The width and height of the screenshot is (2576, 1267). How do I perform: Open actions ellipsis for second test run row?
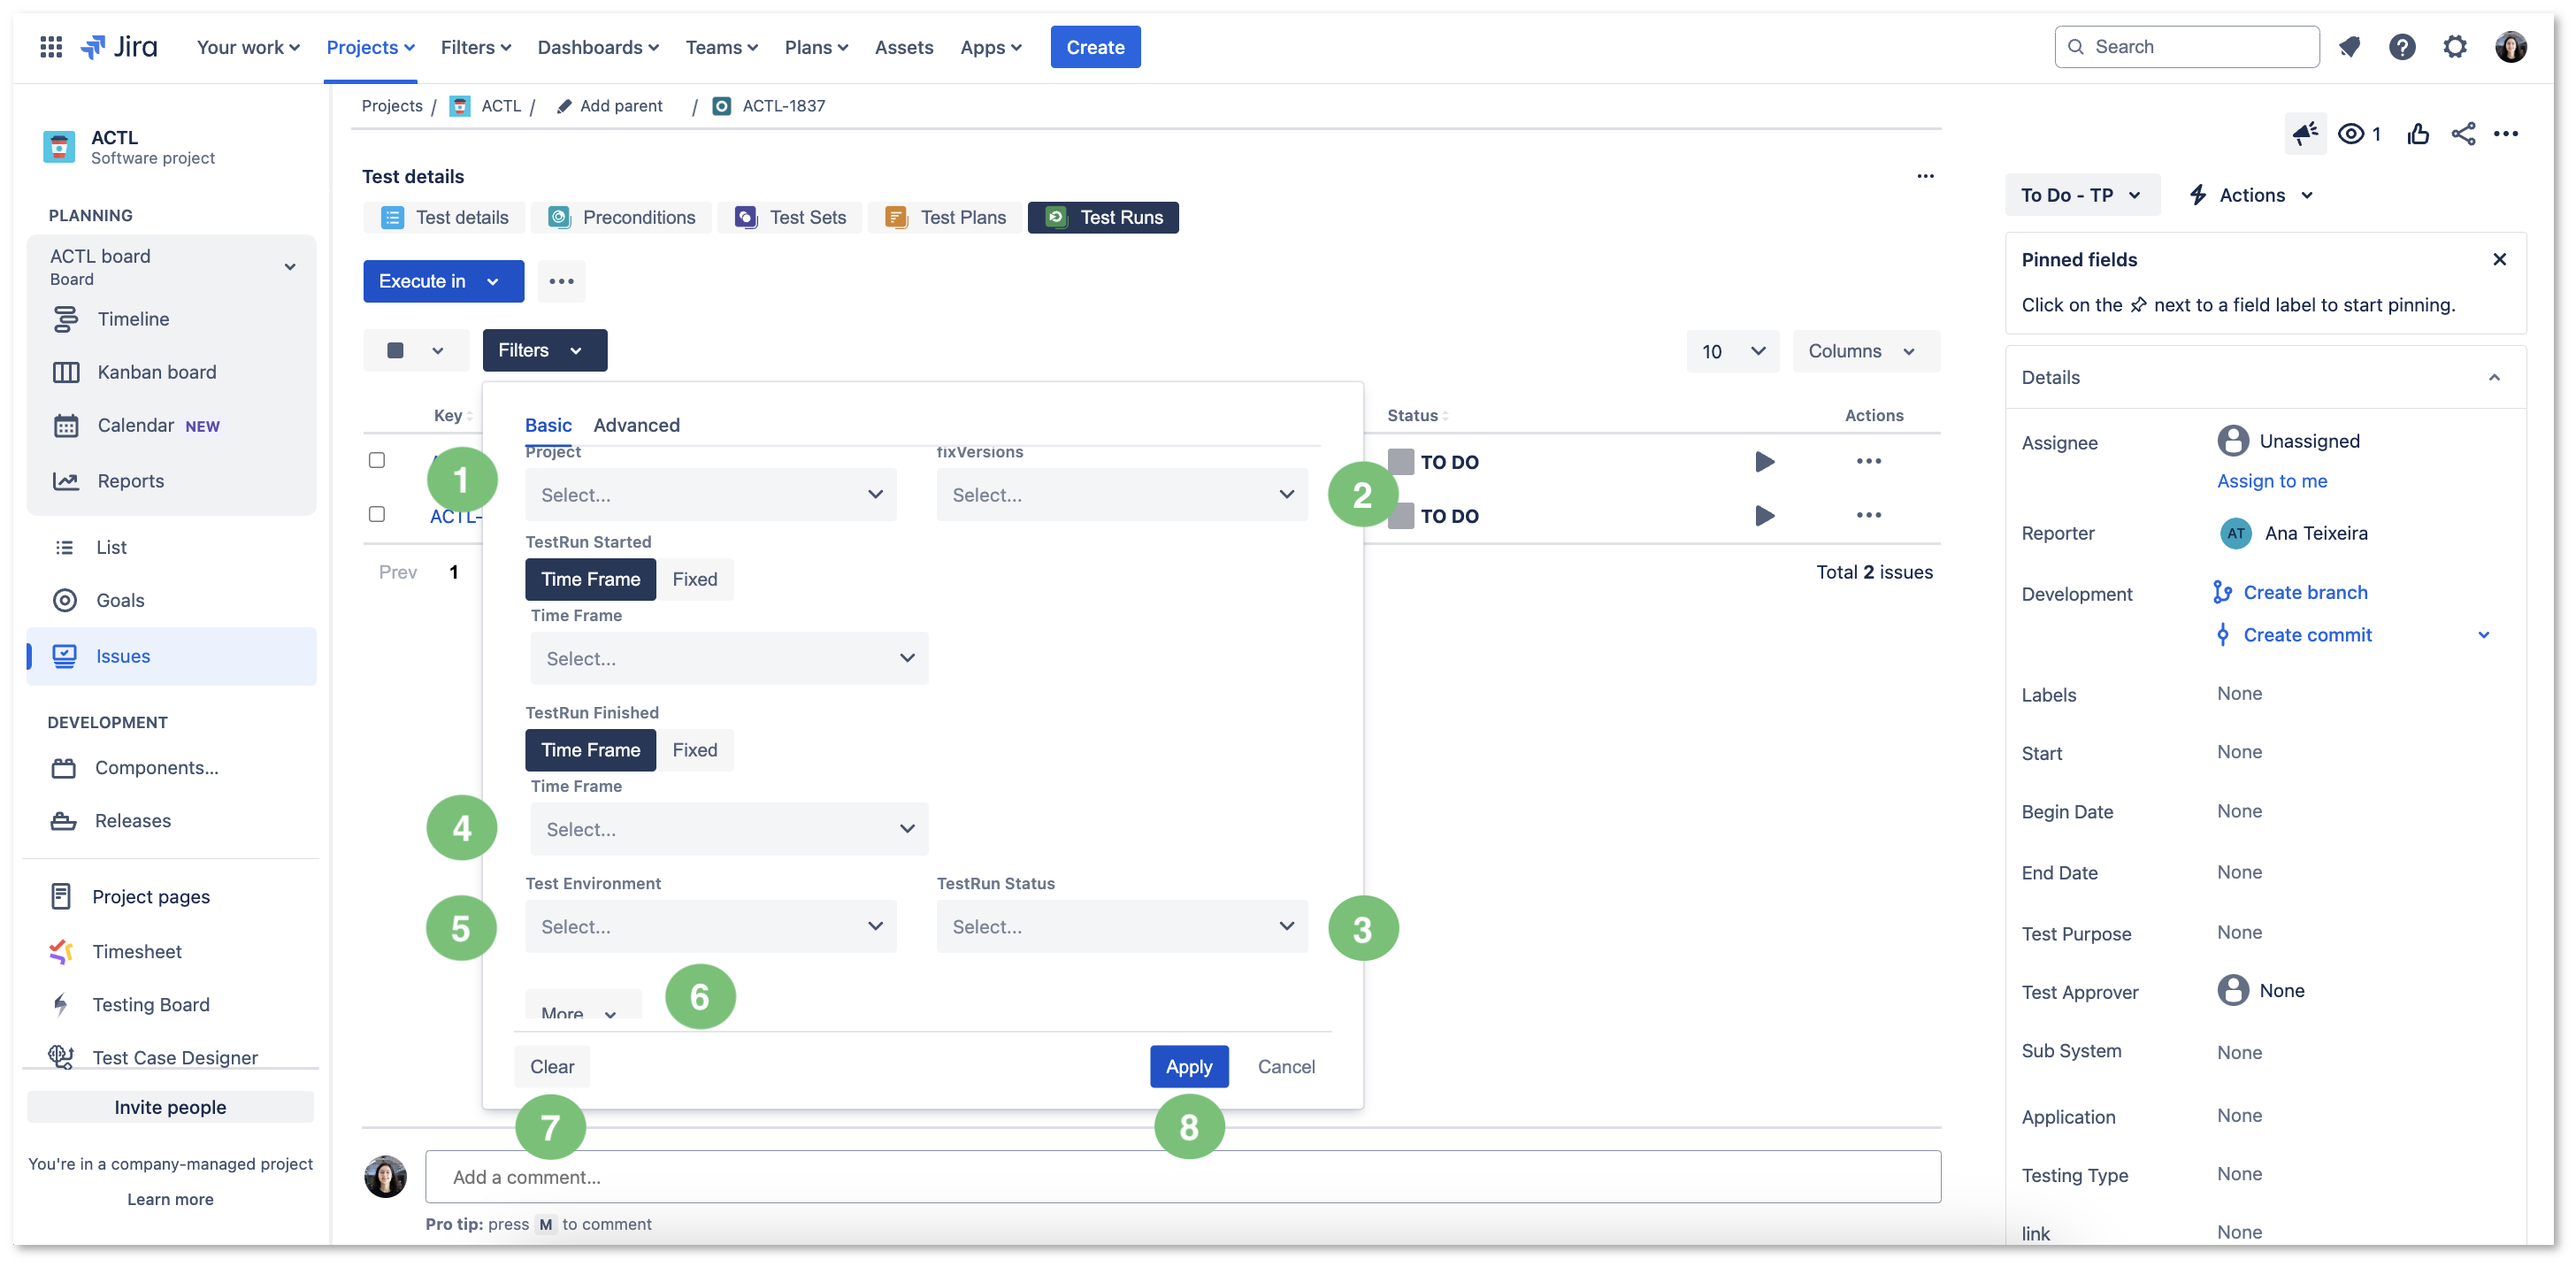click(1868, 515)
